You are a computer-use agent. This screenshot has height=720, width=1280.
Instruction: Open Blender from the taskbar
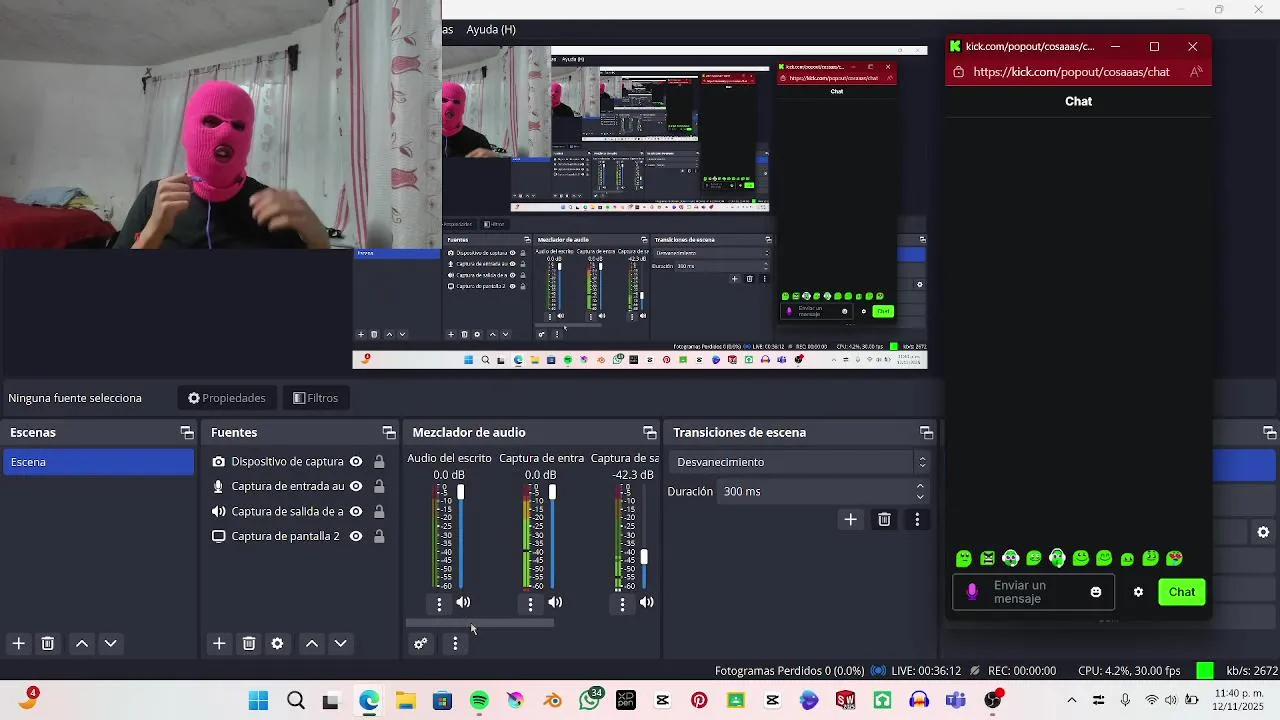click(553, 701)
